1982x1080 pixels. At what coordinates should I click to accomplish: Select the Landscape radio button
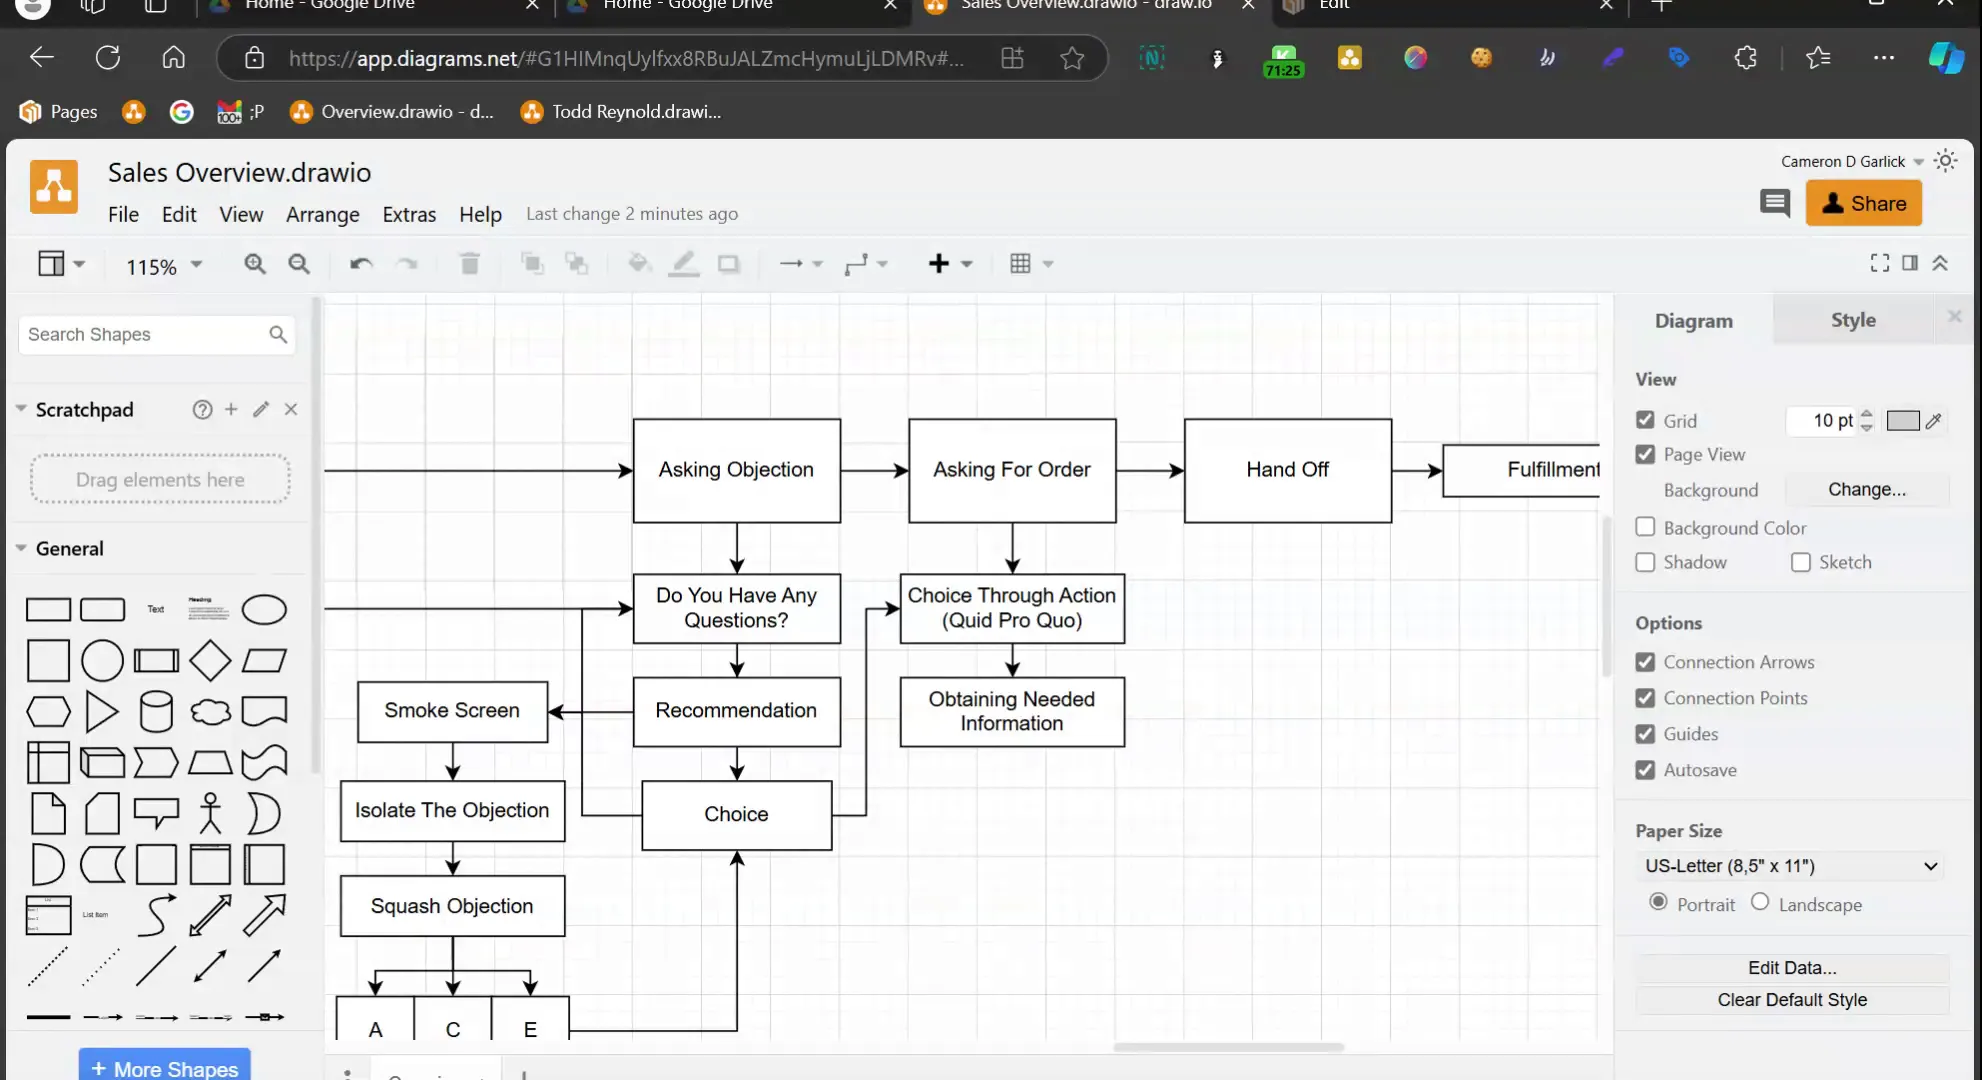pos(1759,902)
